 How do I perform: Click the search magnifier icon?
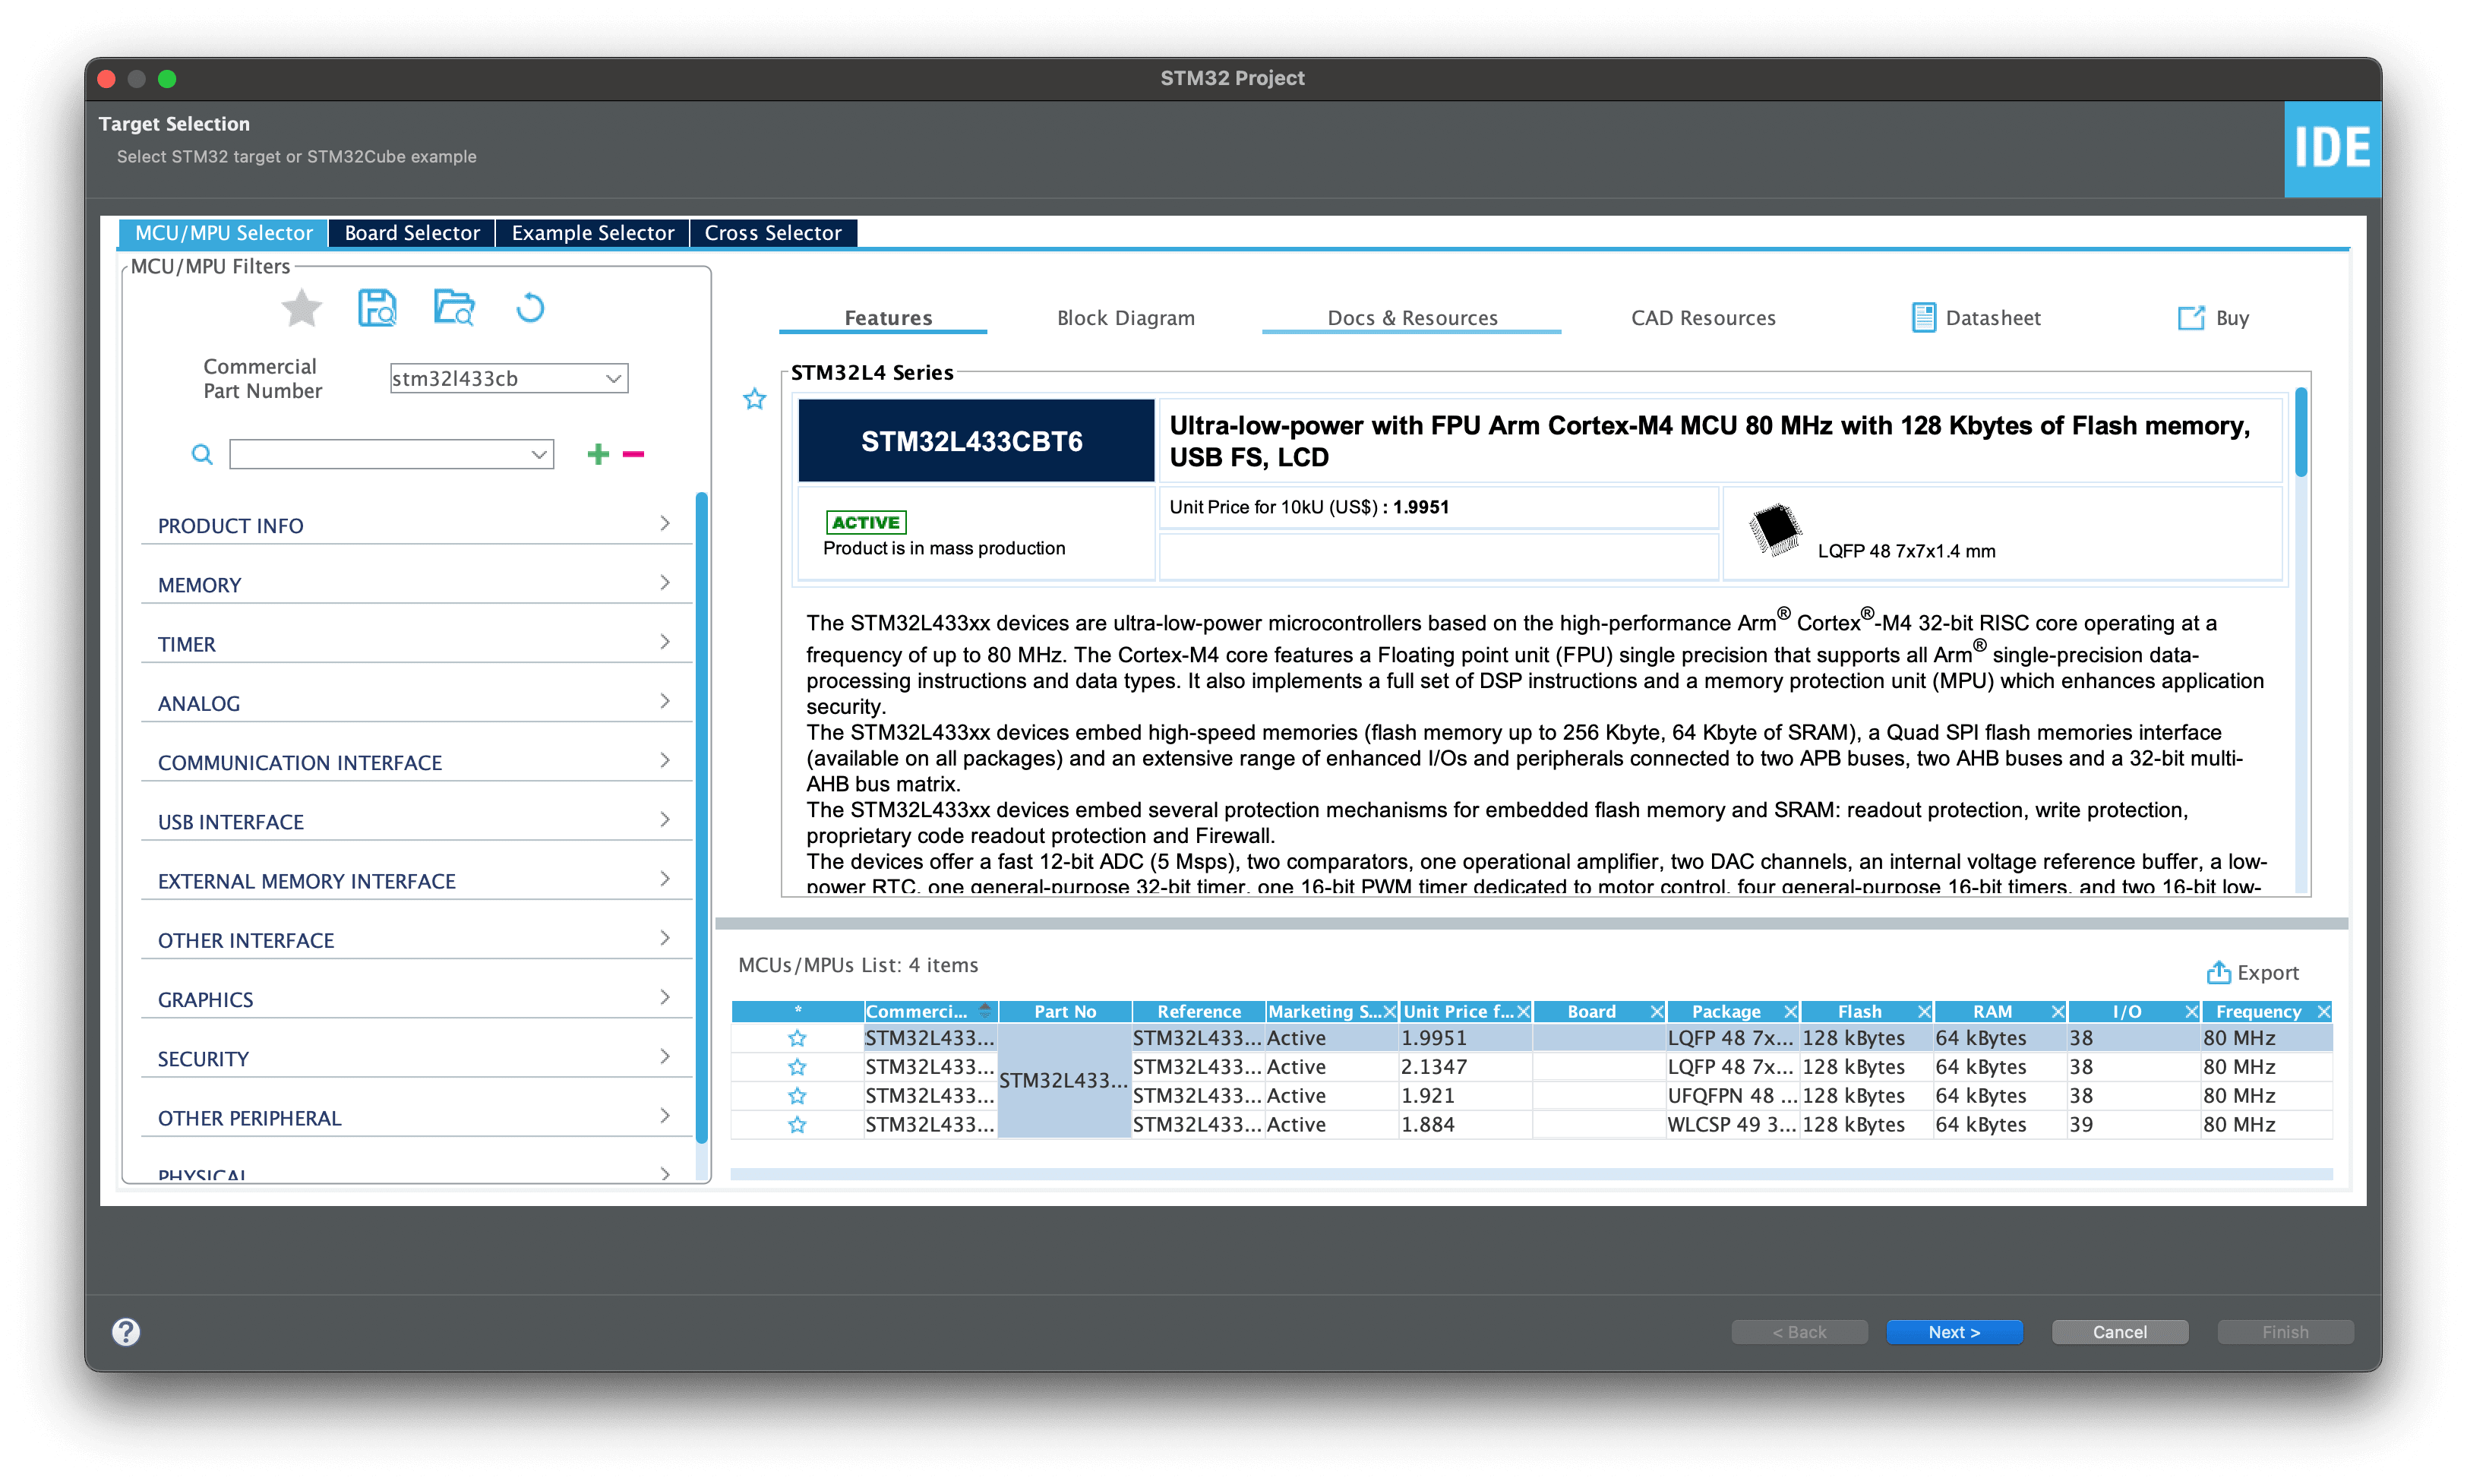pos(202,455)
